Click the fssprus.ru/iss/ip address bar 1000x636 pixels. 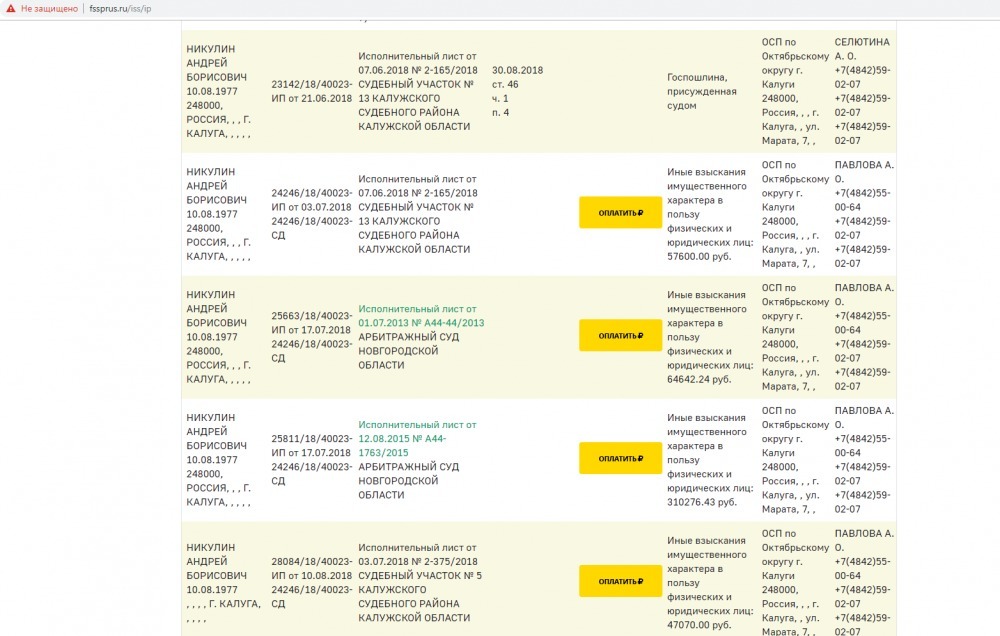coord(121,9)
